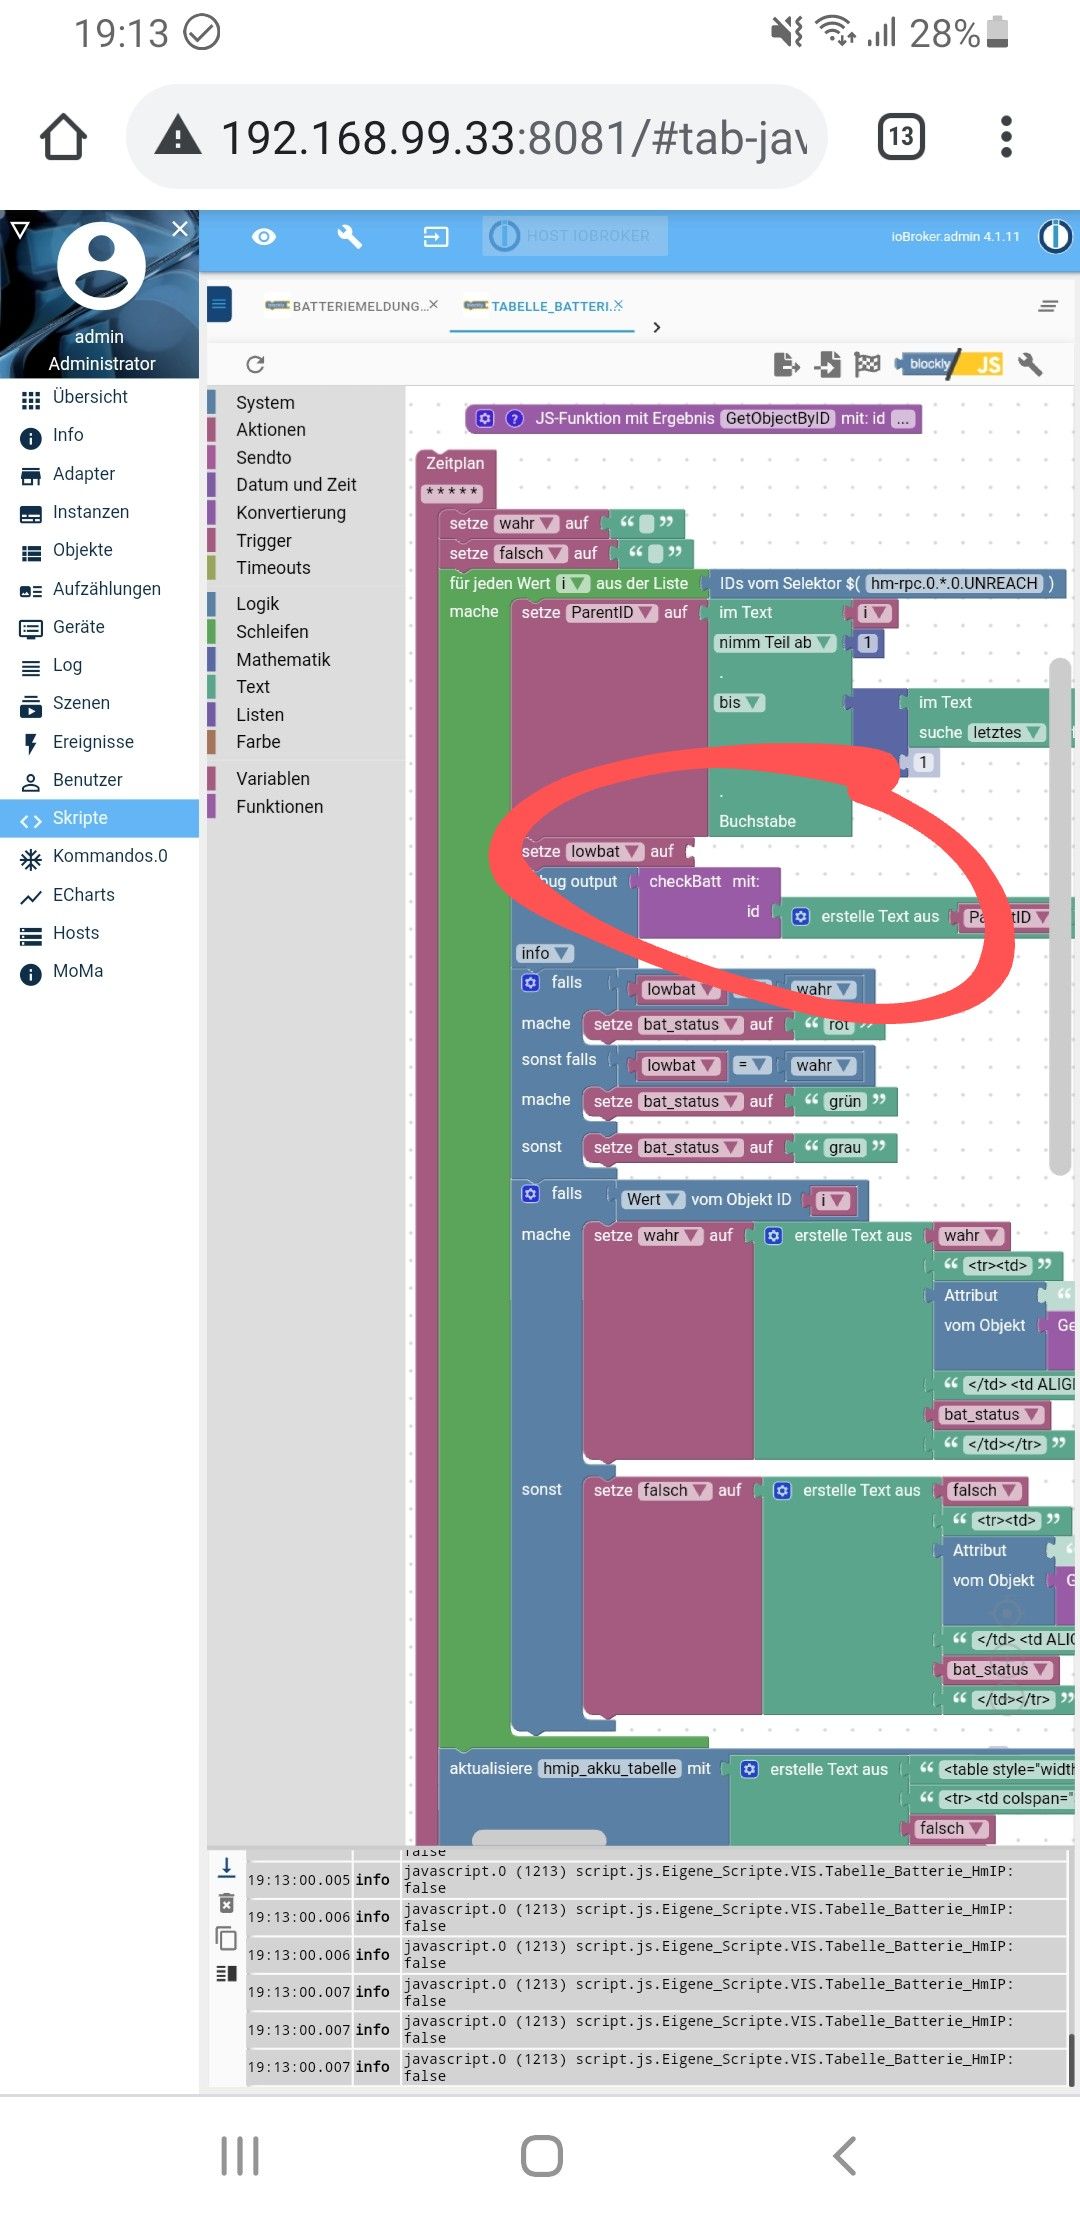Screen dimensions: 1080x2220
Task: Toggle the blockly to JS switch
Action: (949, 364)
